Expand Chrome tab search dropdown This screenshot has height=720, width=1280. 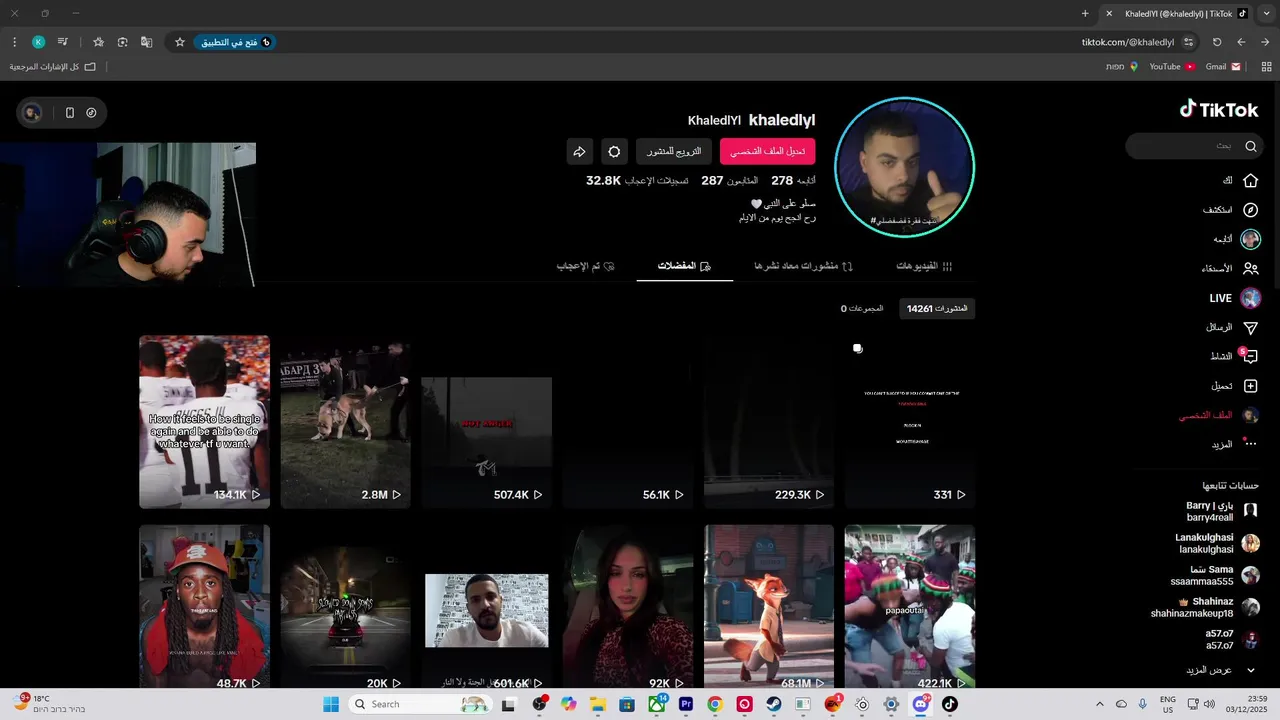pos(1265,14)
